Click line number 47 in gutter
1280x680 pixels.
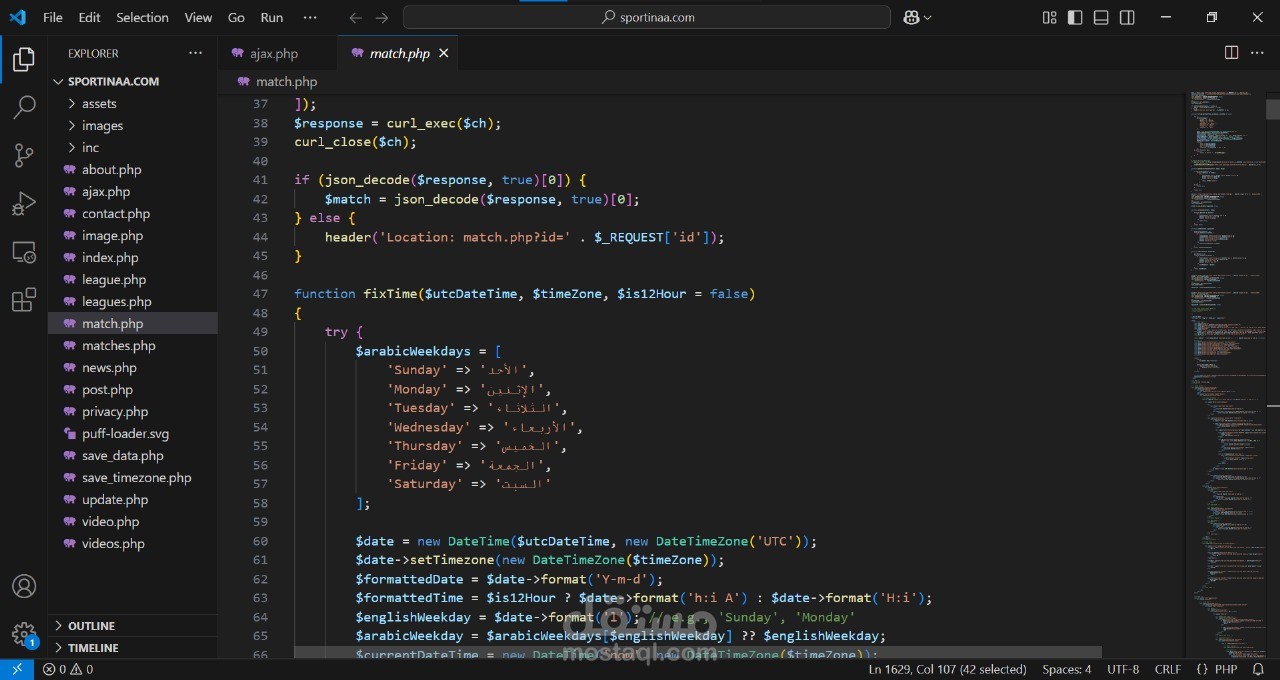pyautogui.click(x=260, y=293)
